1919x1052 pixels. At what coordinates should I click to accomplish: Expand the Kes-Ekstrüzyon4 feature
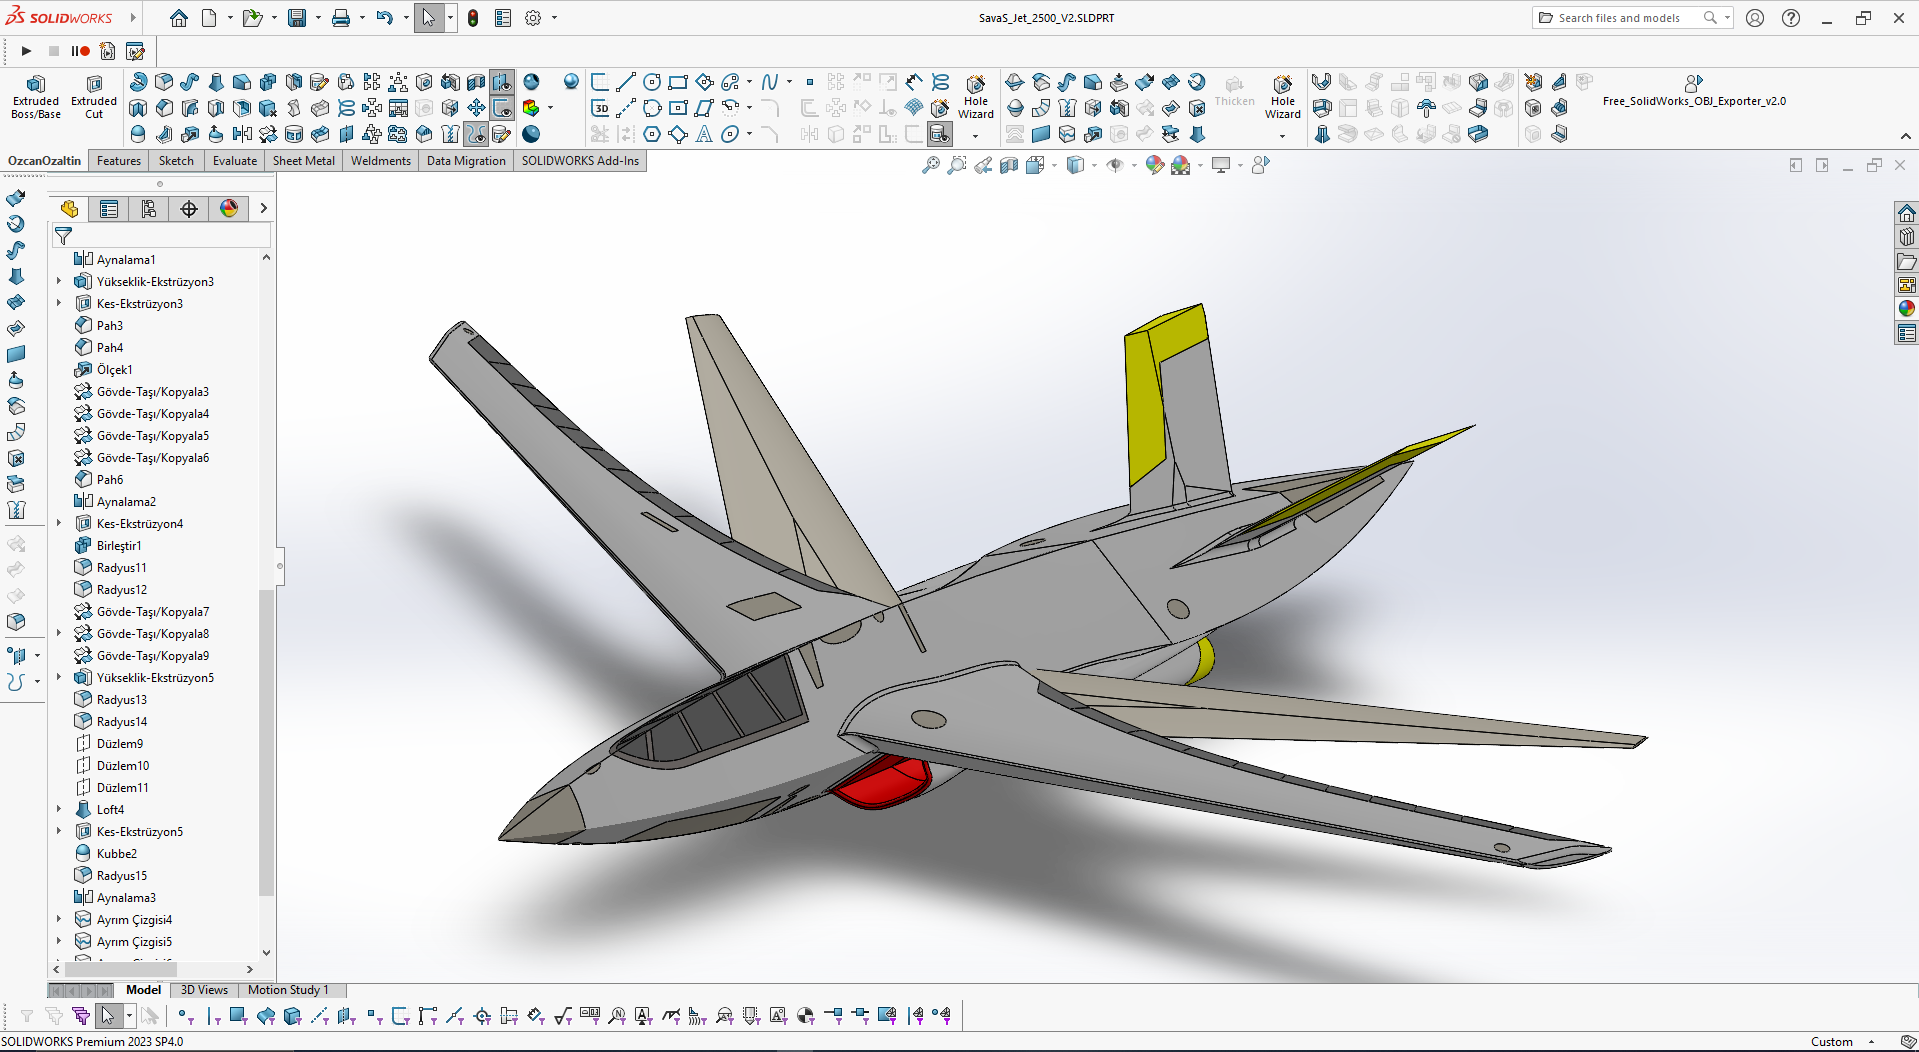point(59,524)
